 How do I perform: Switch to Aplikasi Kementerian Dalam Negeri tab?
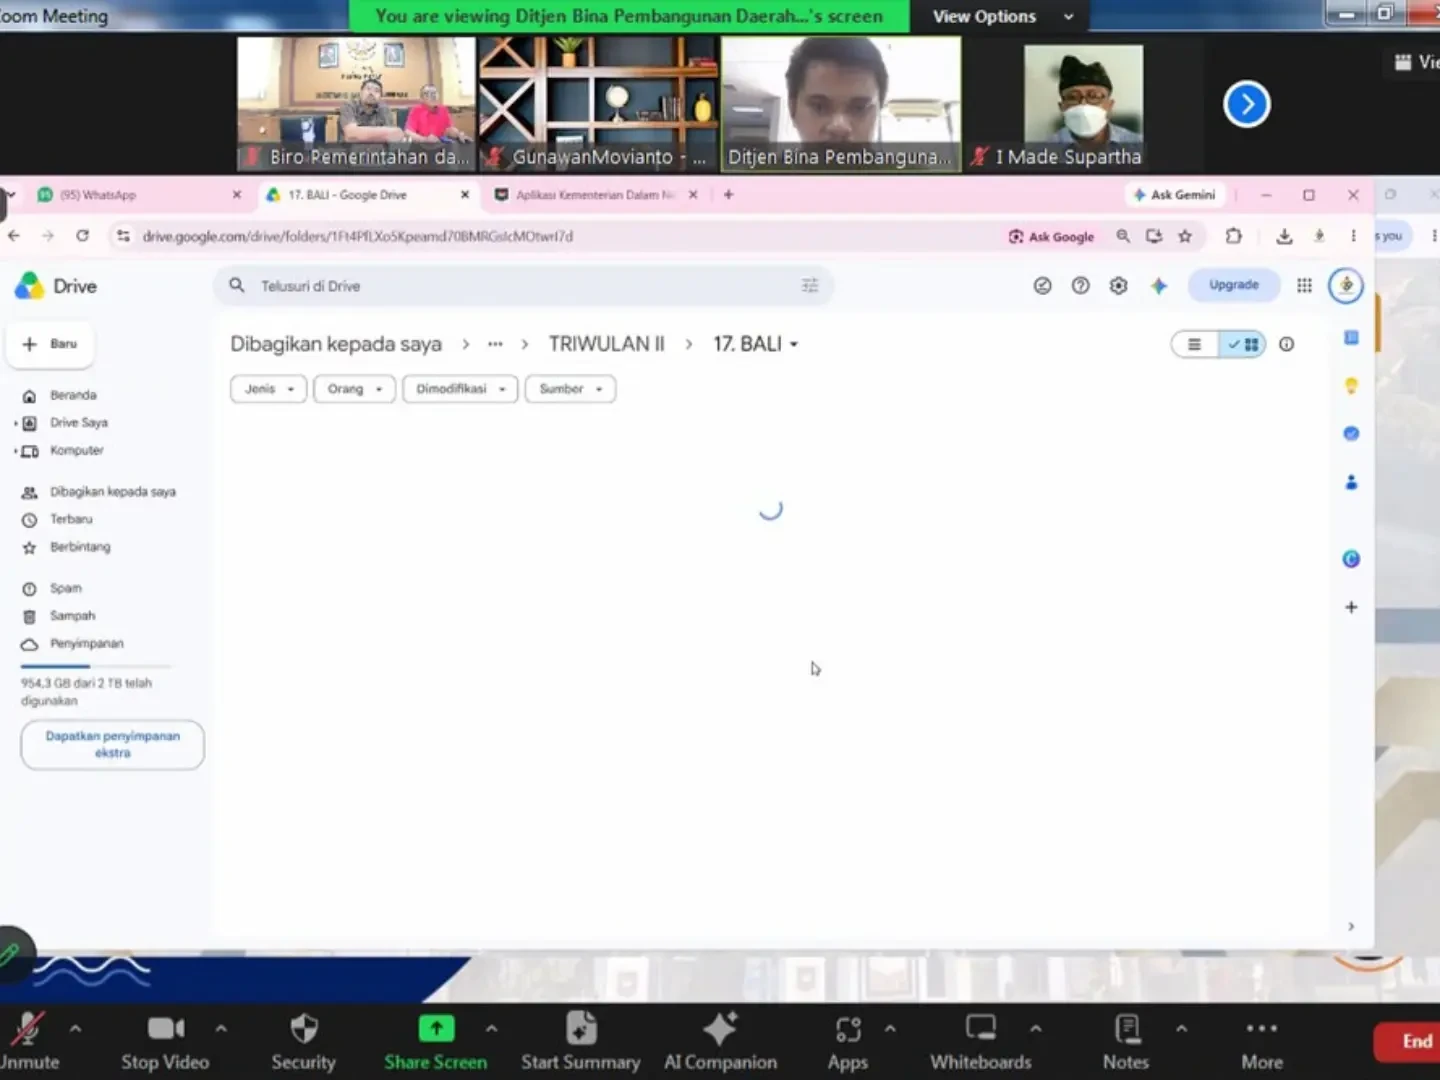coord(596,195)
